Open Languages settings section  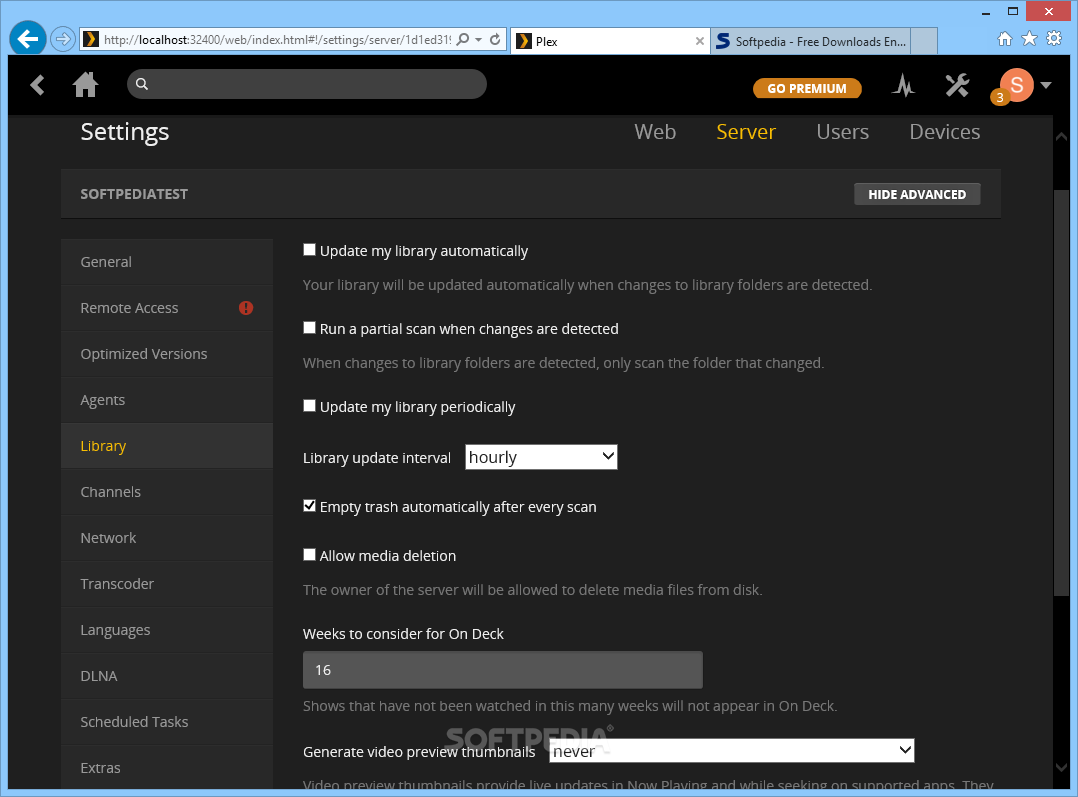[167, 630]
